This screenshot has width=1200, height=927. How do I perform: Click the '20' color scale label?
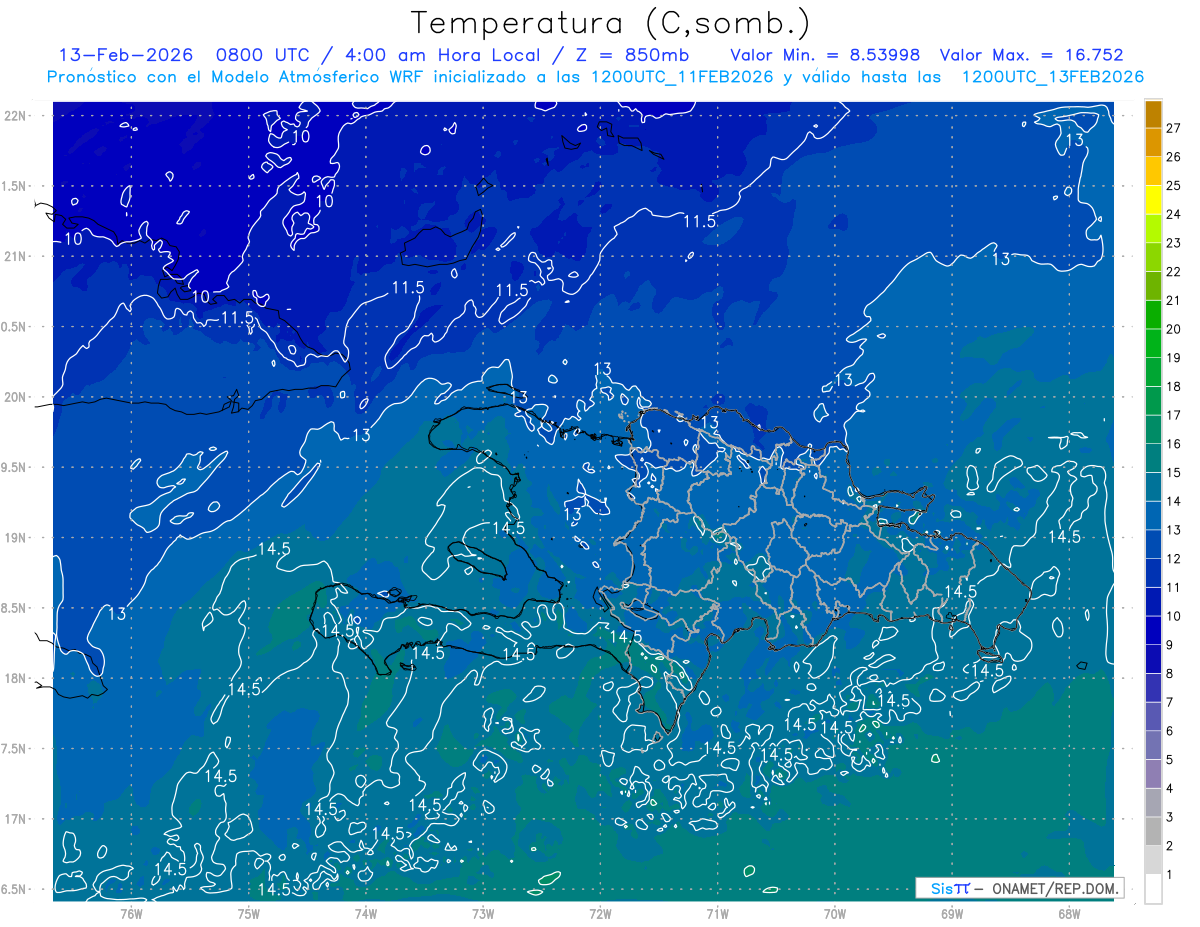pos(1173,329)
